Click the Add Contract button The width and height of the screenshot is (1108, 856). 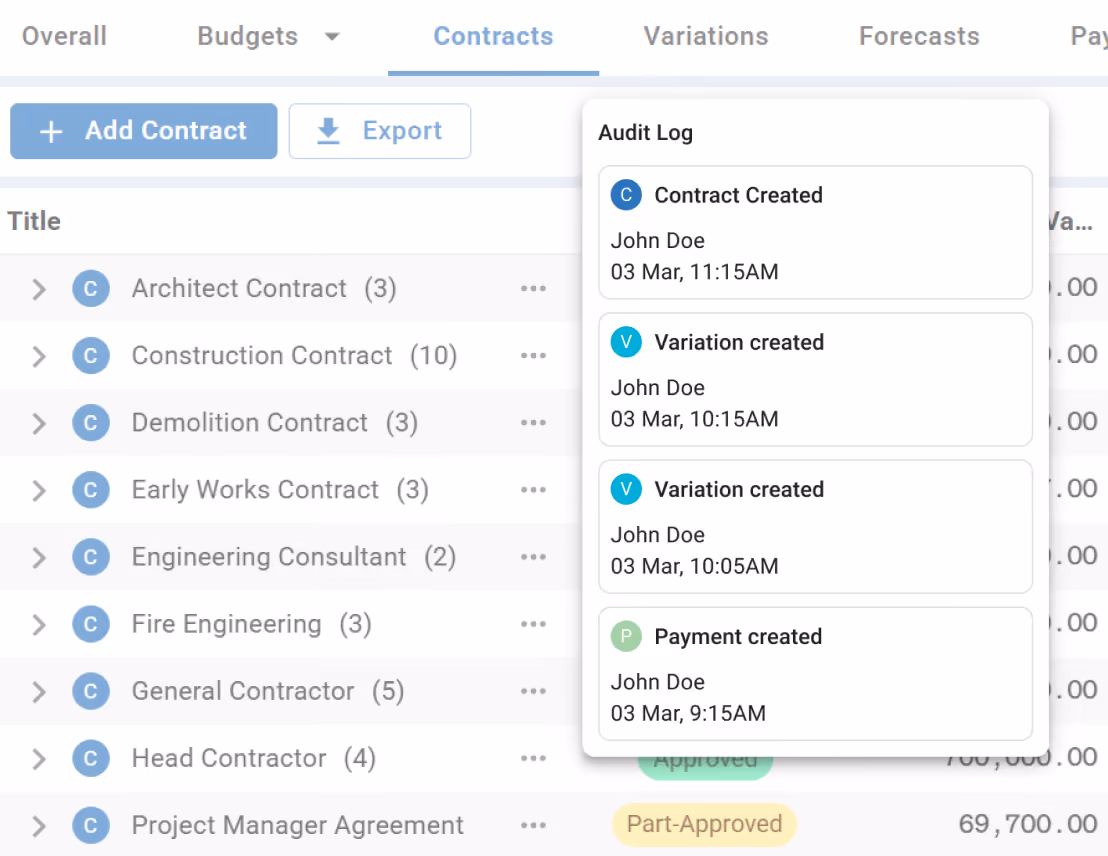pos(143,131)
